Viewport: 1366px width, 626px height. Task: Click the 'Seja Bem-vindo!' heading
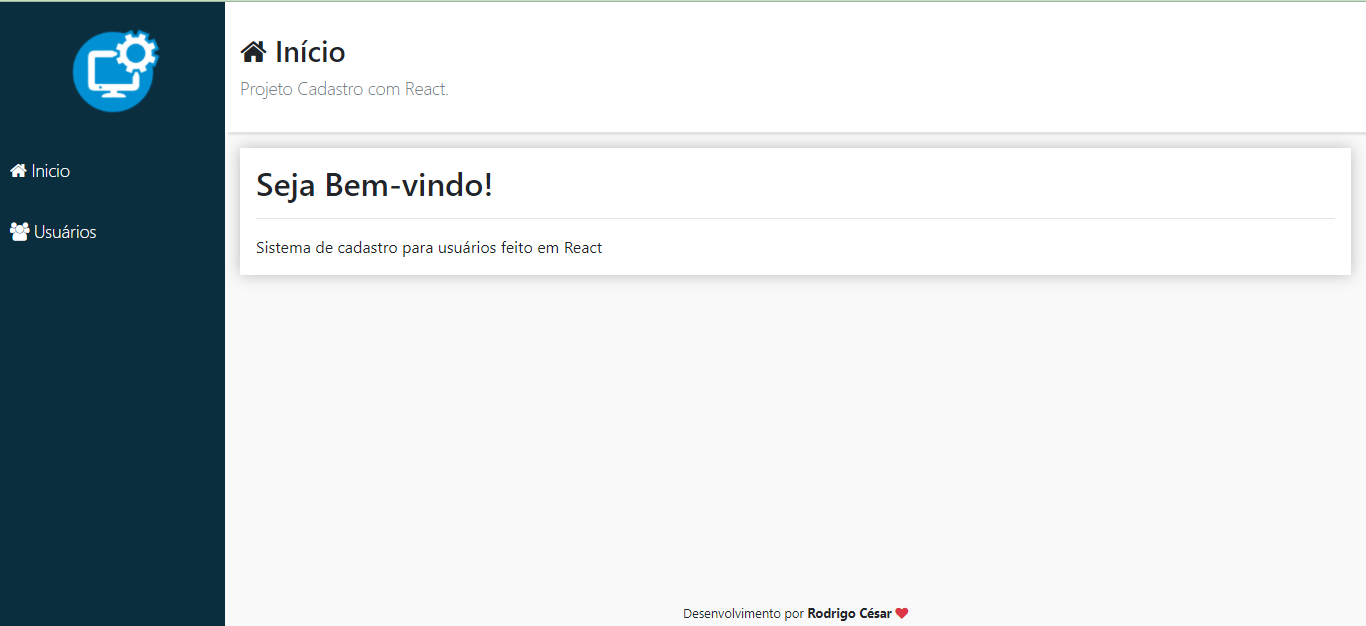(374, 184)
